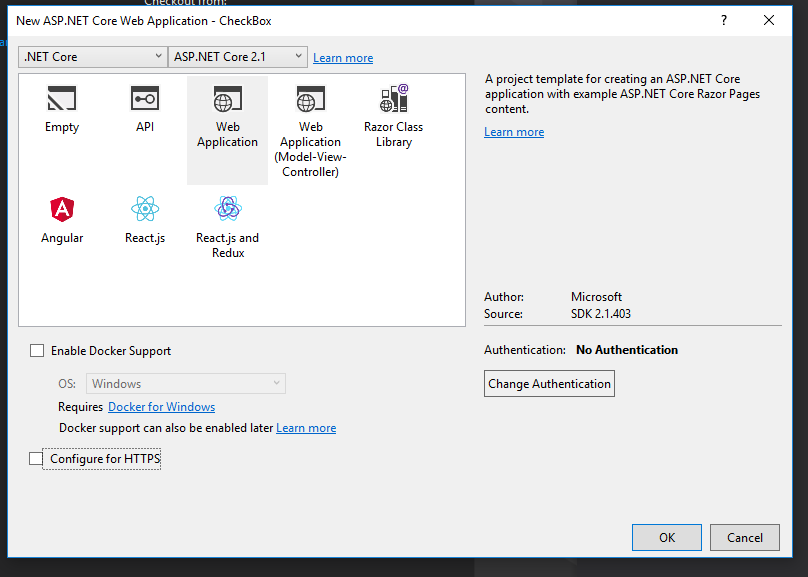Open the Docker for Windows link
The image size is (808, 577).
pyautogui.click(x=161, y=407)
